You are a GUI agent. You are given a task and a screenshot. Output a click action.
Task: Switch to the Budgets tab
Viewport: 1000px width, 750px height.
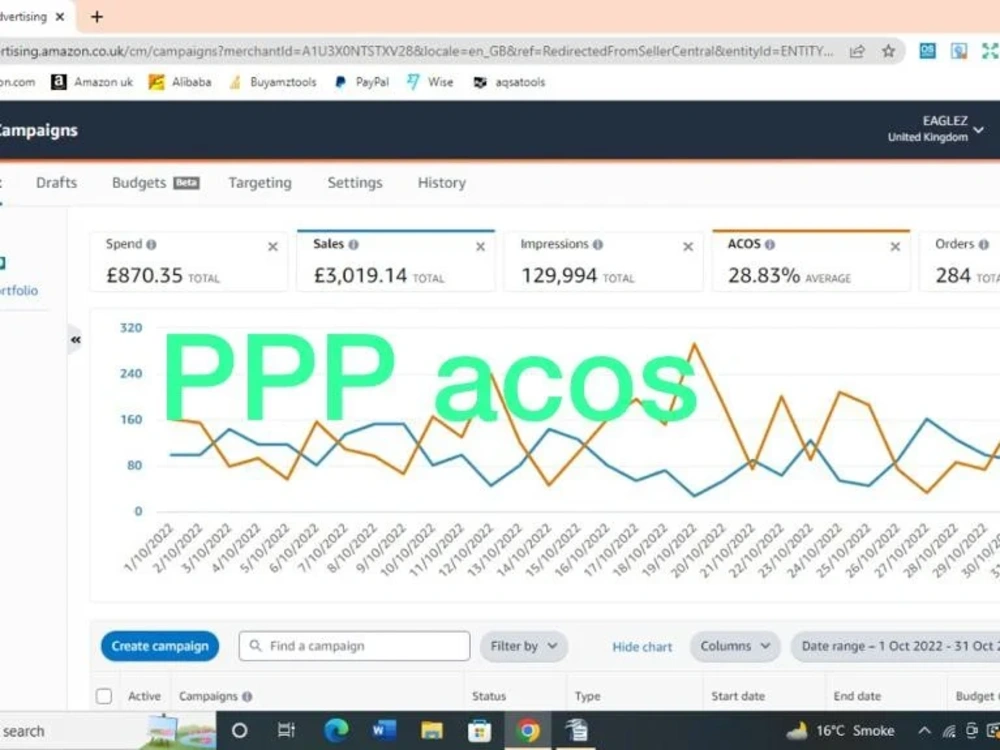(156, 183)
